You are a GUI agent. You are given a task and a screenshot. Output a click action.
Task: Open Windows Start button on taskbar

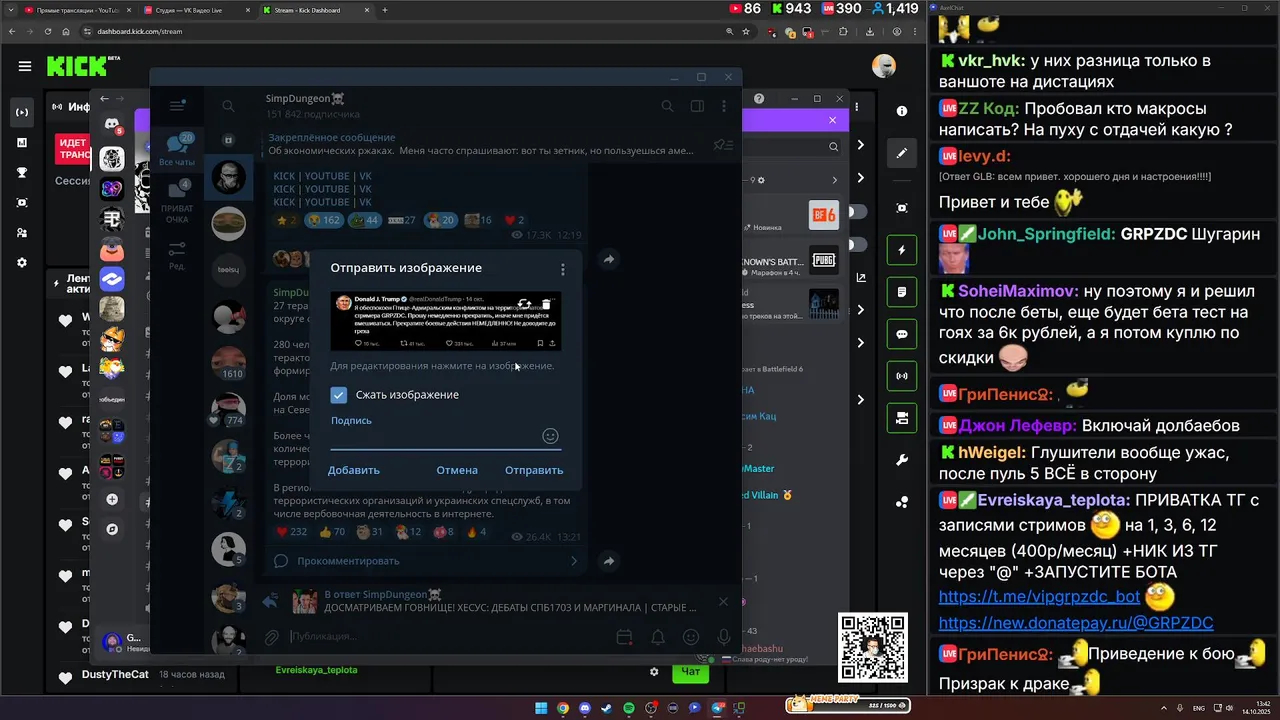[x=541, y=708]
